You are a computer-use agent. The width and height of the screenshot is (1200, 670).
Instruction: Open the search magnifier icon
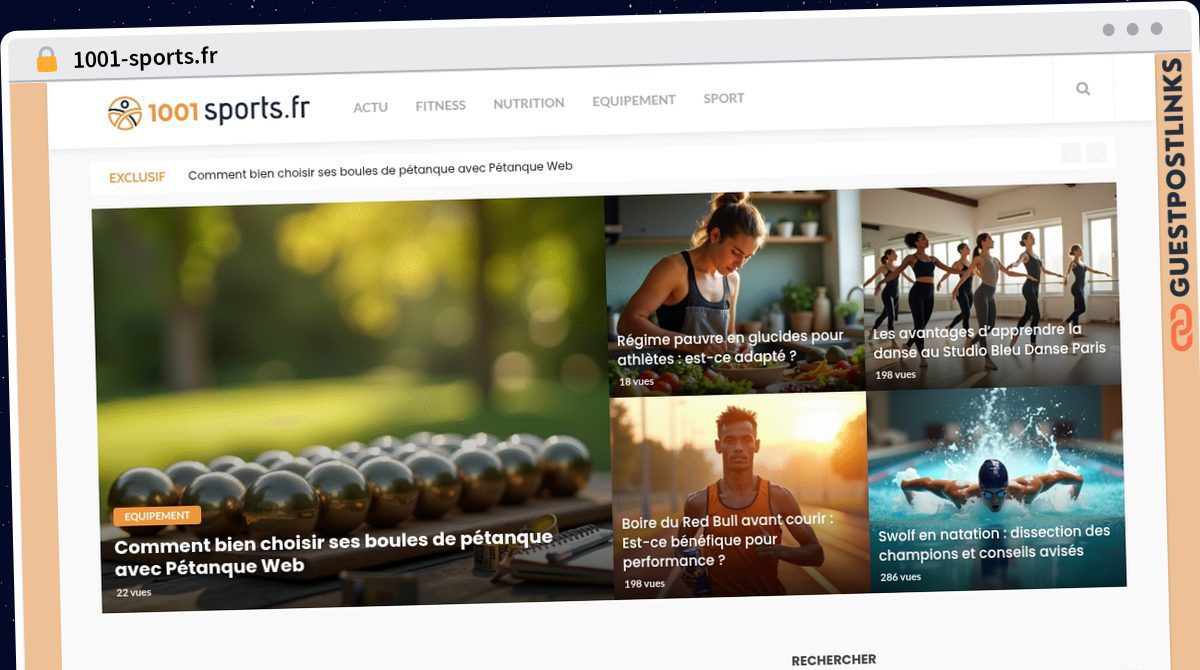pos(1083,89)
